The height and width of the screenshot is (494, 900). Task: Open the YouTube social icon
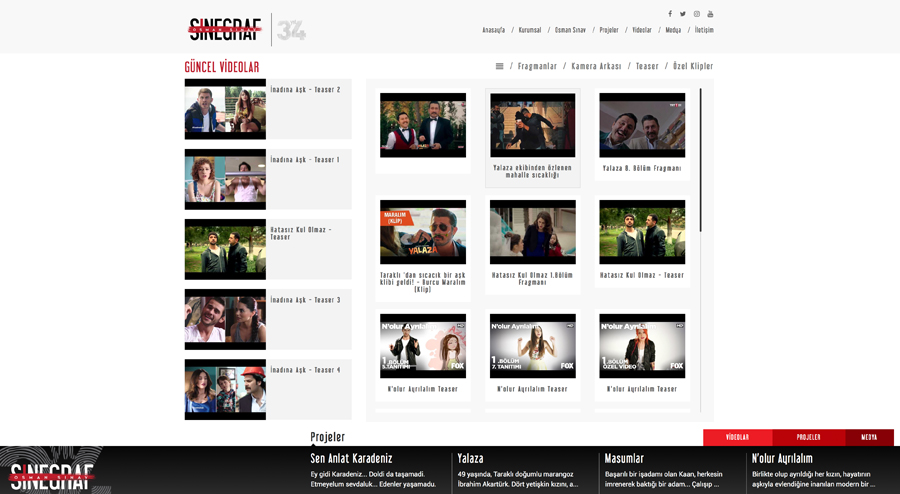pyautogui.click(x=710, y=14)
